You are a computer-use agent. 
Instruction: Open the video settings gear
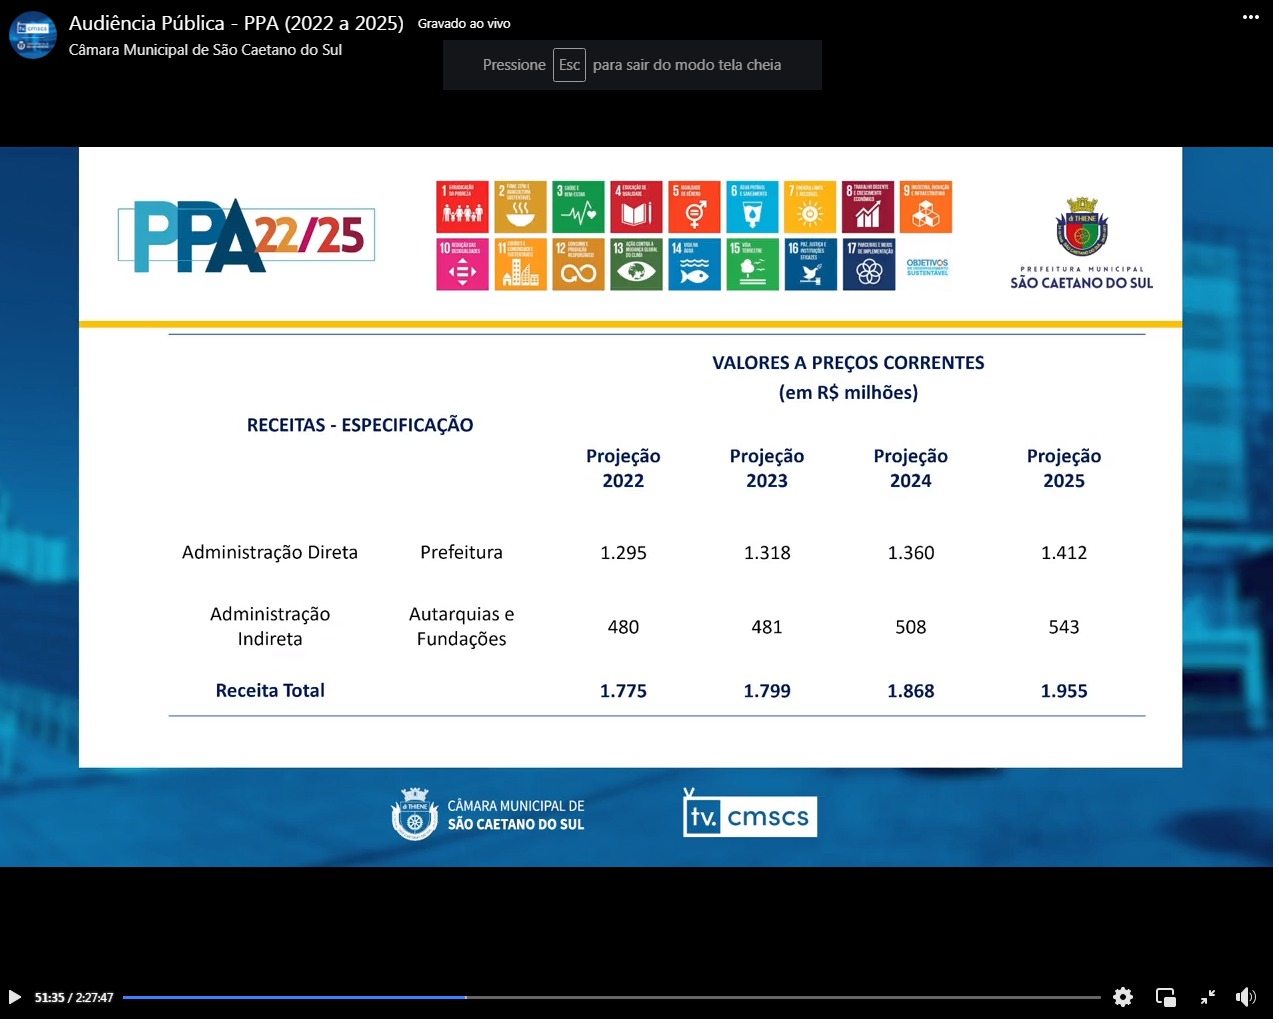tap(1123, 997)
